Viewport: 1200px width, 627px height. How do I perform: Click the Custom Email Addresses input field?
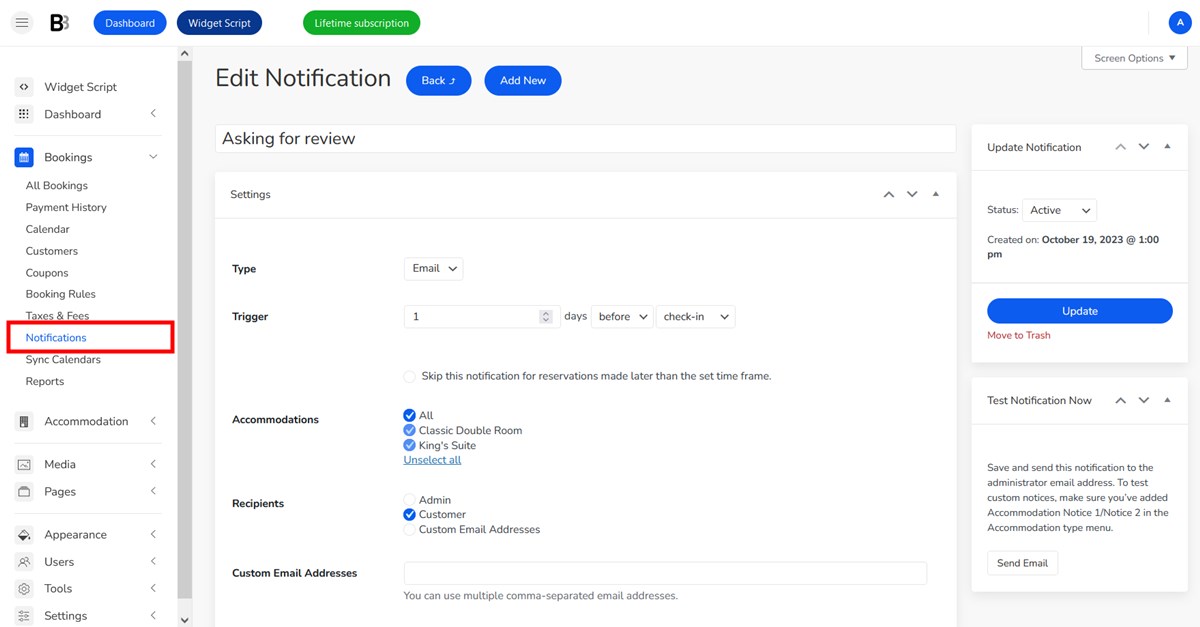coord(665,573)
